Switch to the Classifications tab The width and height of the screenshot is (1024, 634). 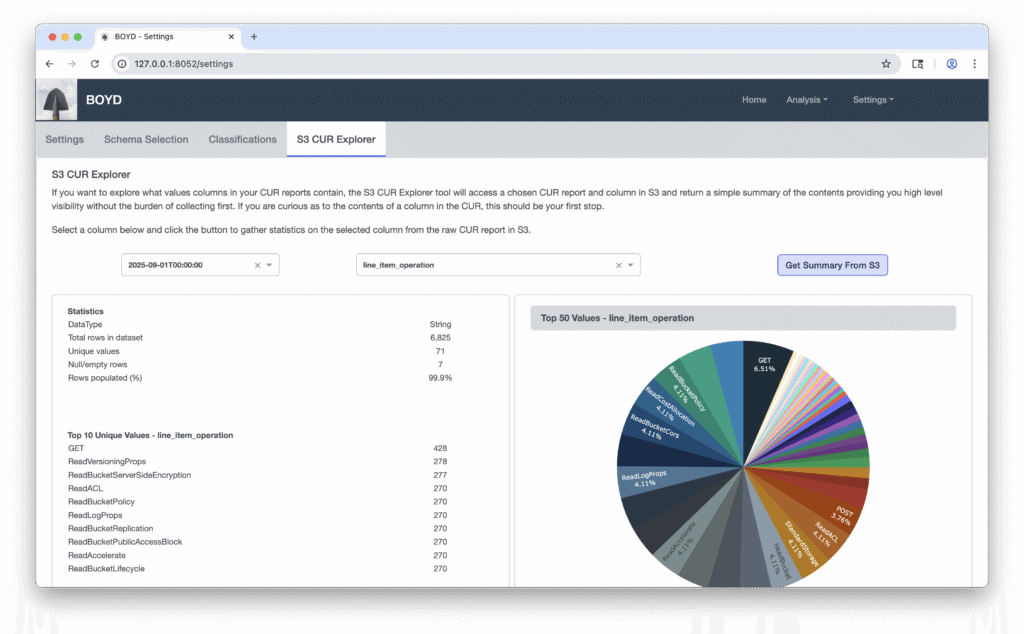(x=242, y=140)
